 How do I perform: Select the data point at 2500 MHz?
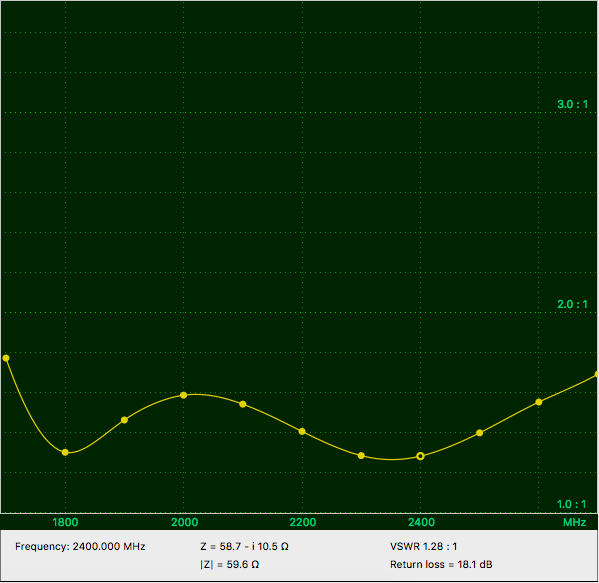click(x=479, y=433)
